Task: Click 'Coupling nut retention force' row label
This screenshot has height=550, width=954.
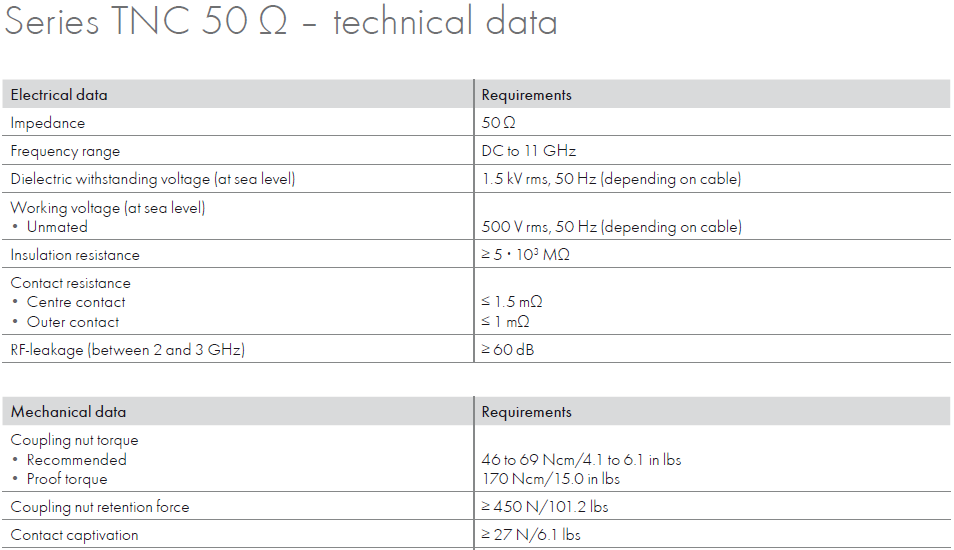Action: (100, 507)
